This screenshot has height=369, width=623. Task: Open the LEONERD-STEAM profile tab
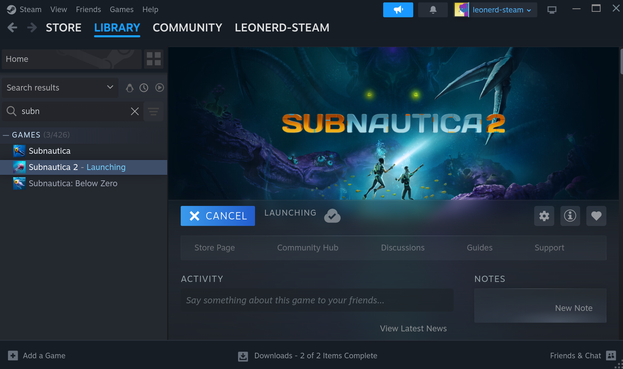(282, 28)
